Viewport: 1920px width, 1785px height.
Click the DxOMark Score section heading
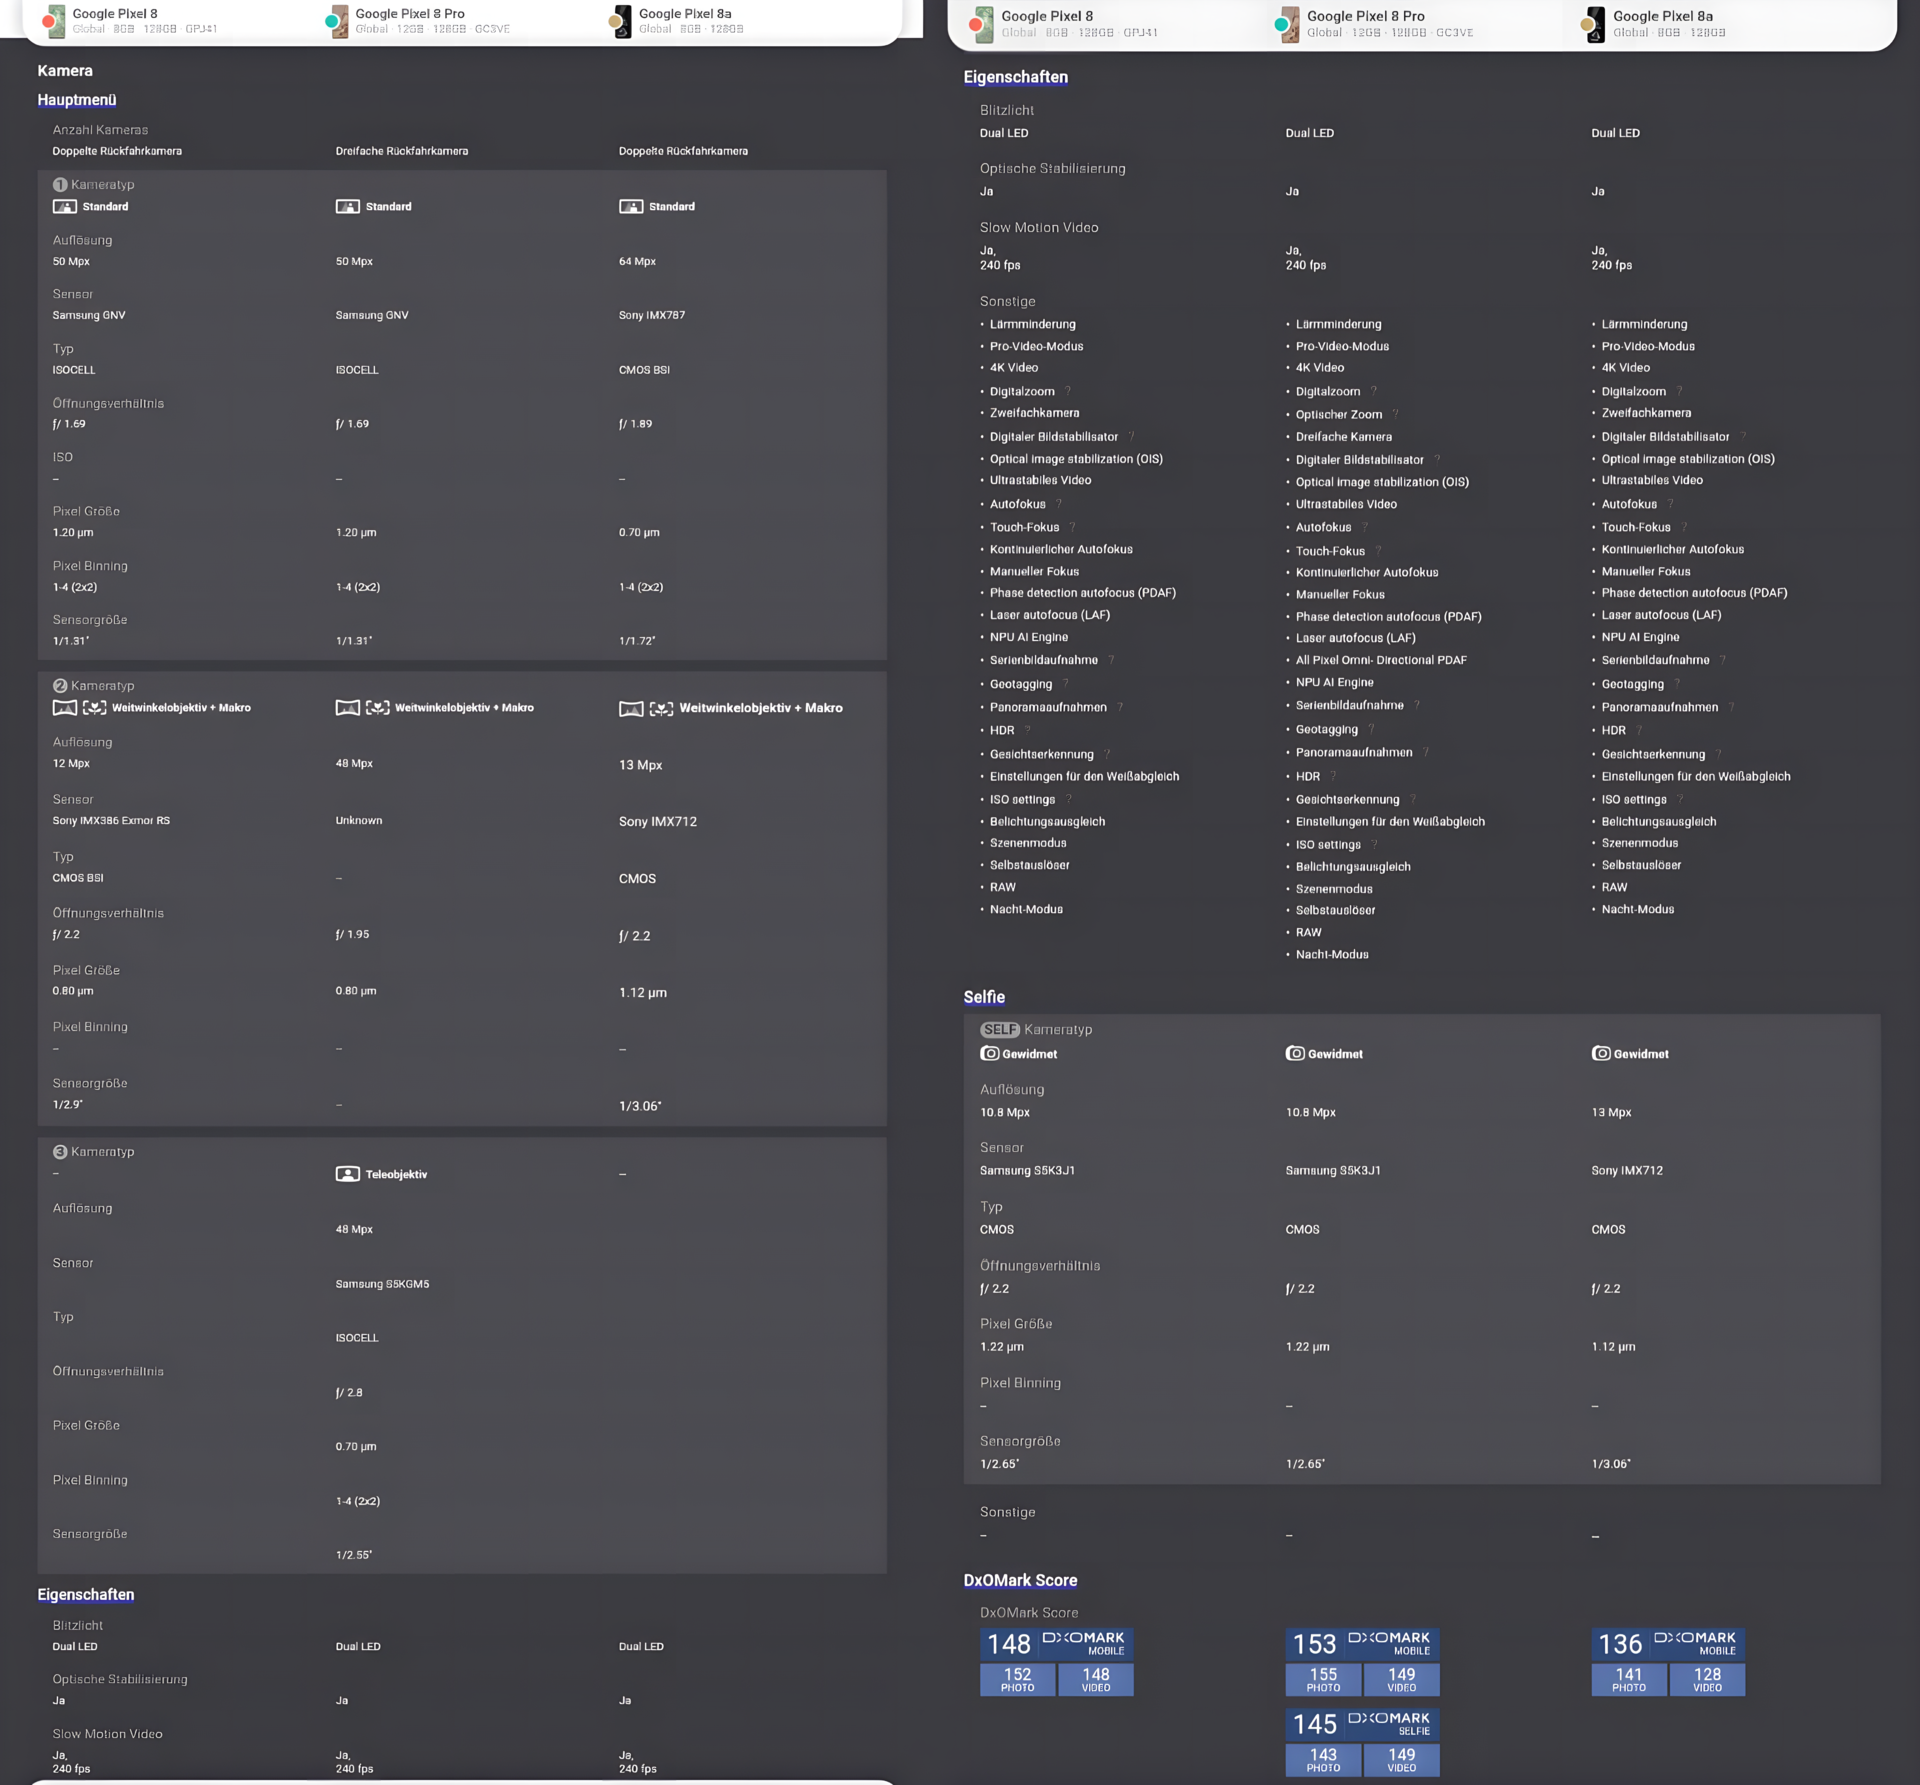pos(1020,1580)
